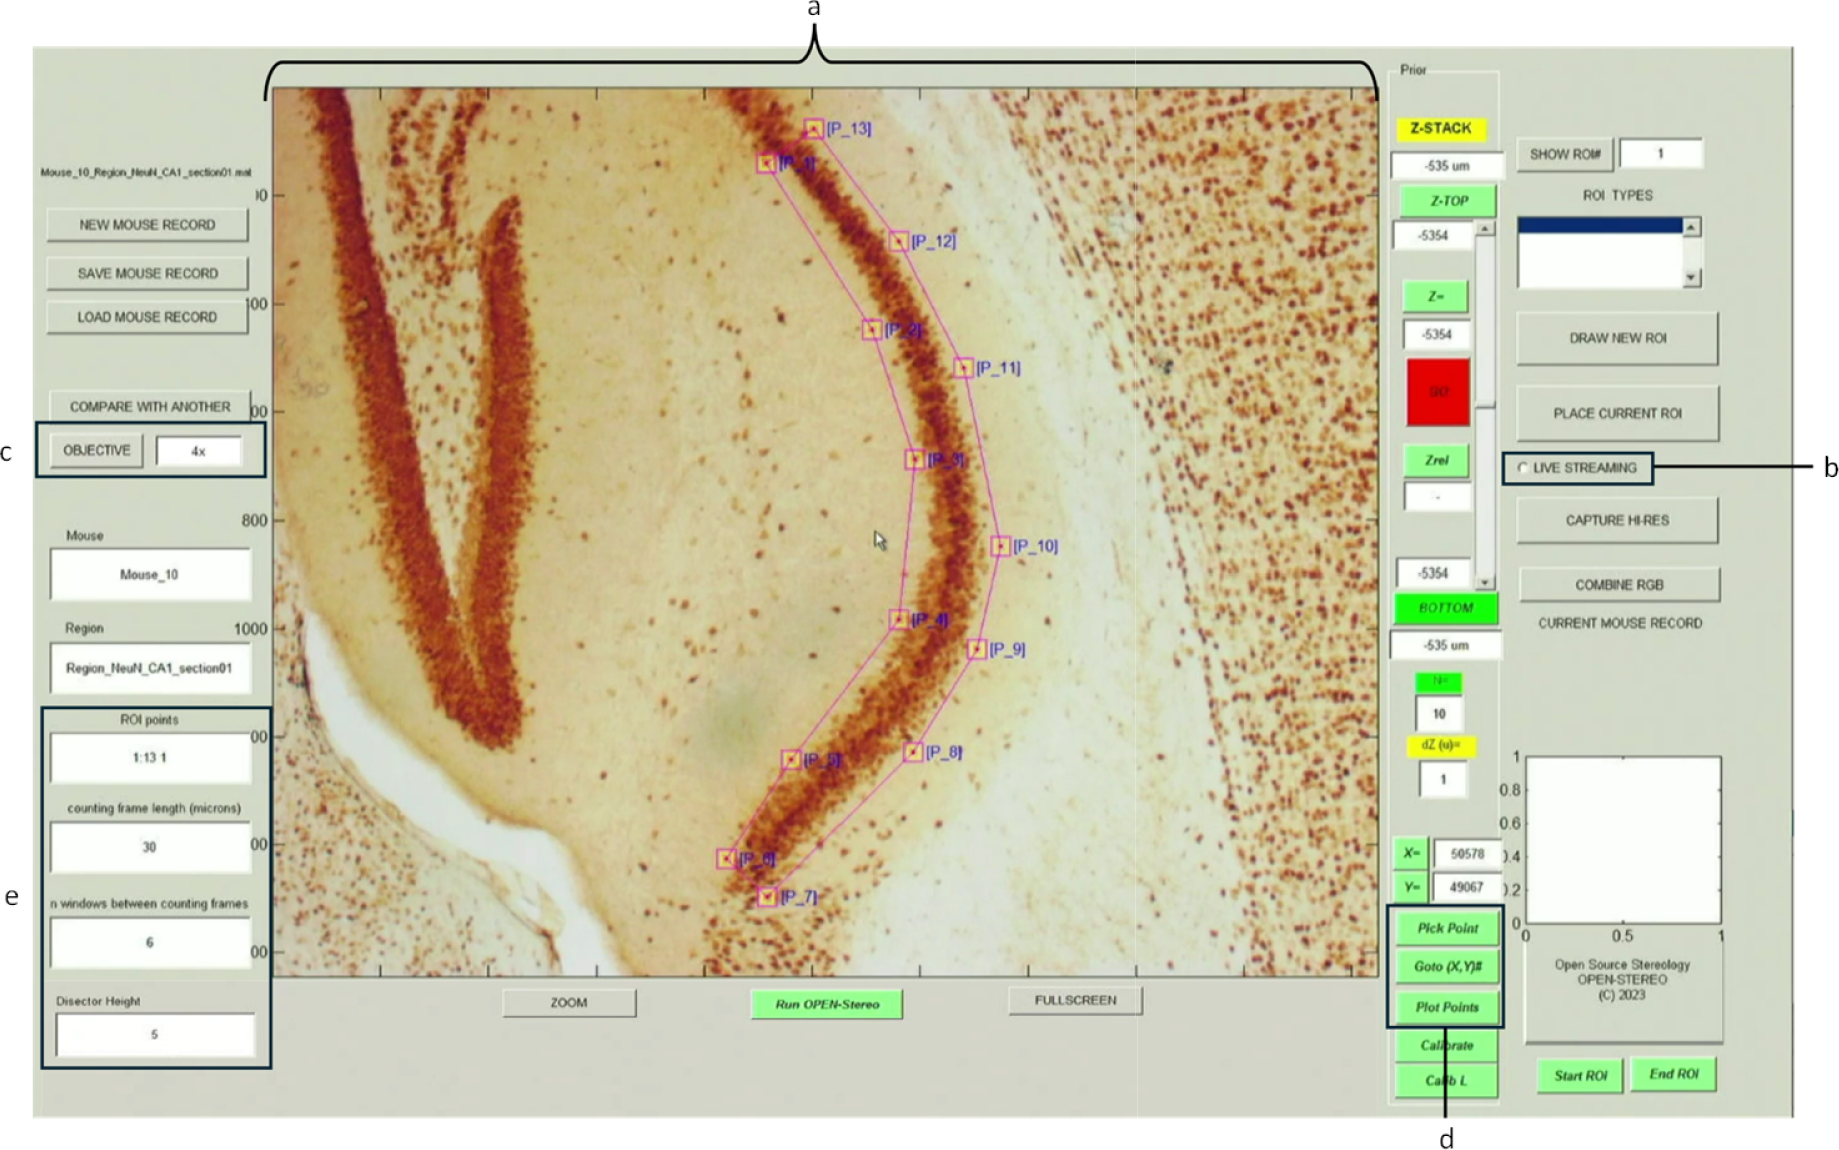The width and height of the screenshot is (1839, 1150).
Task: Edit the dZ step value field
Action: 1442,779
